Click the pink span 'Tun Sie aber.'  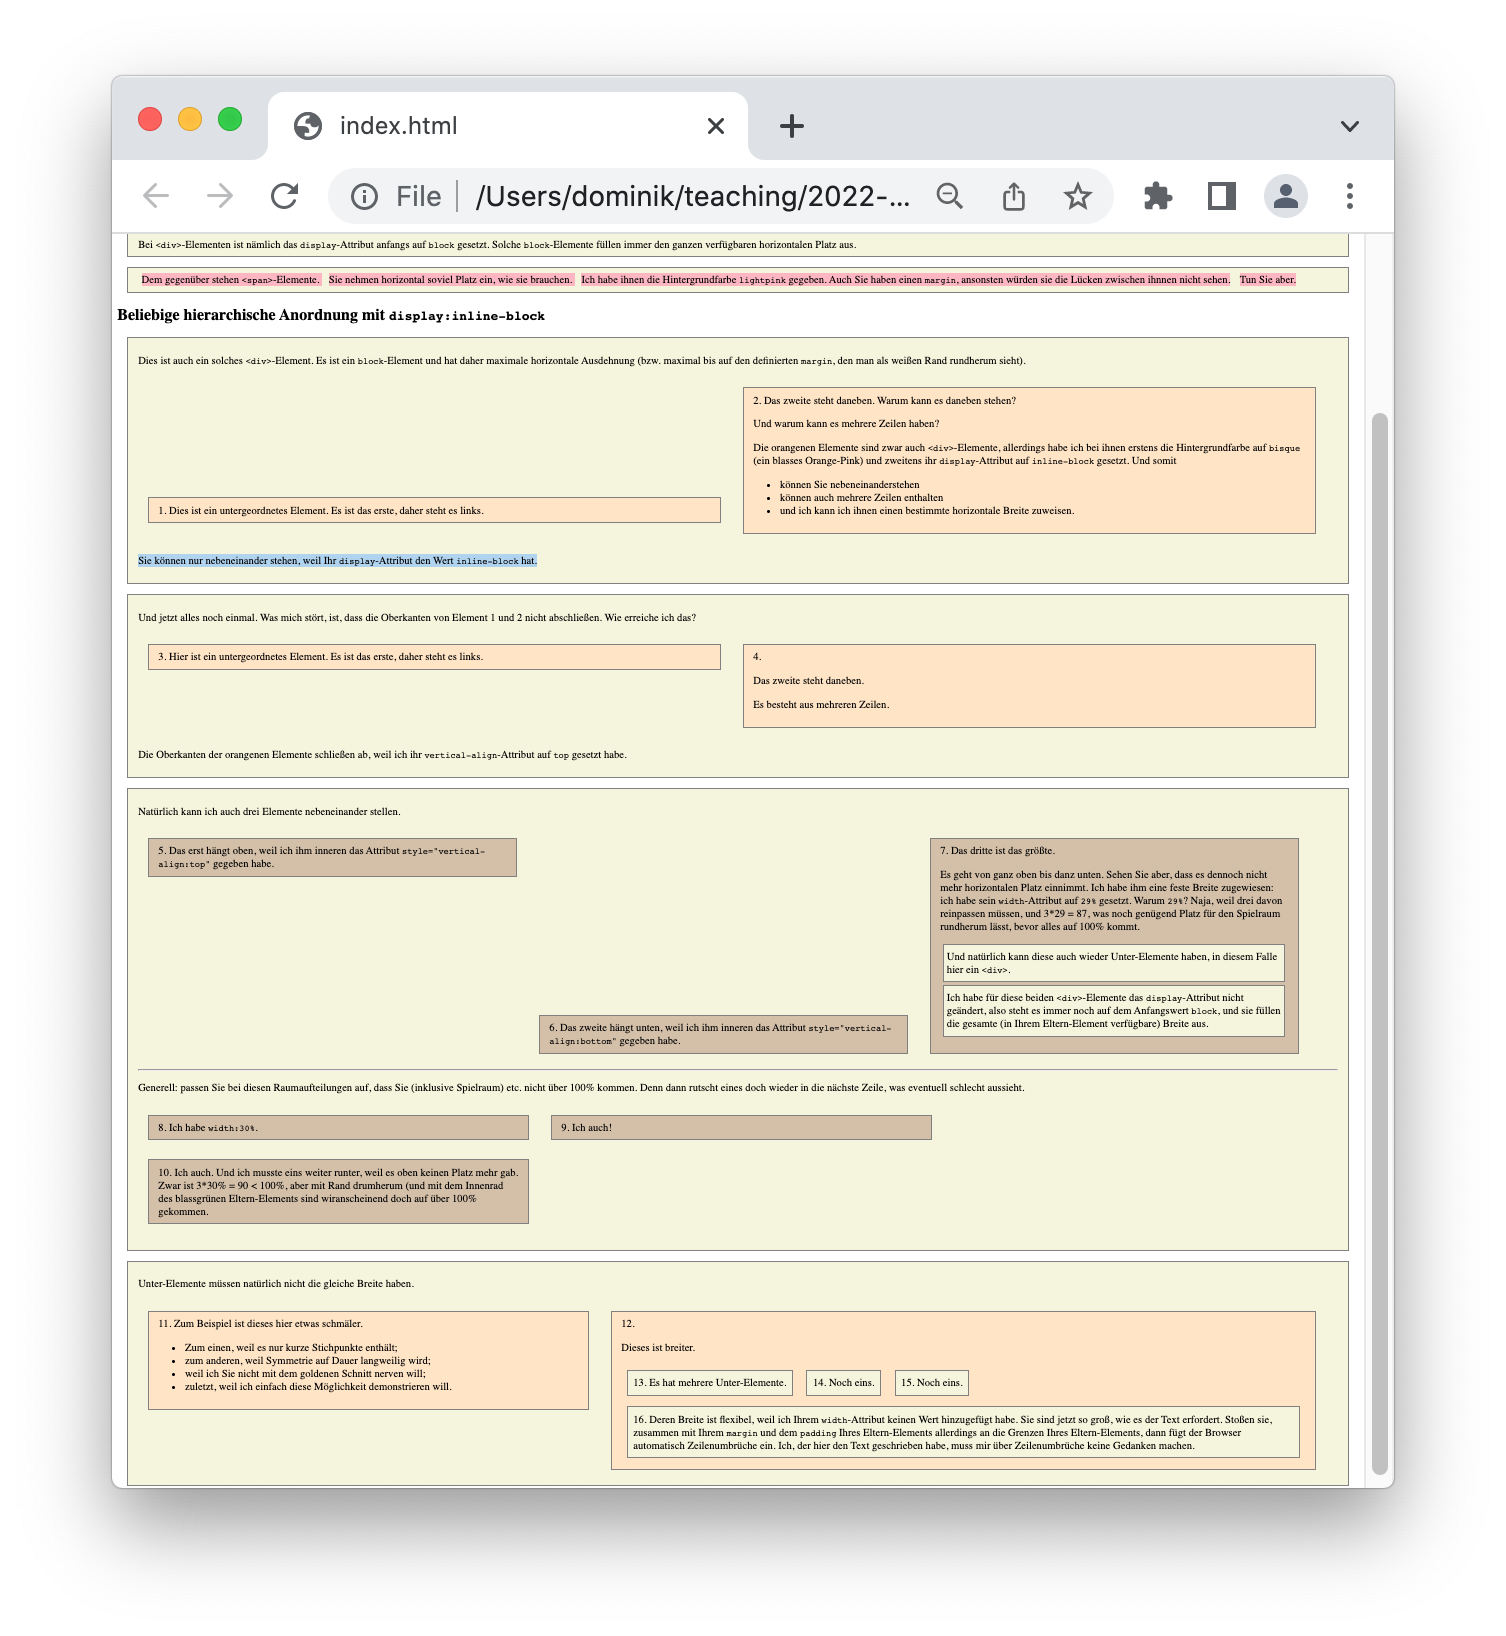click(1268, 279)
